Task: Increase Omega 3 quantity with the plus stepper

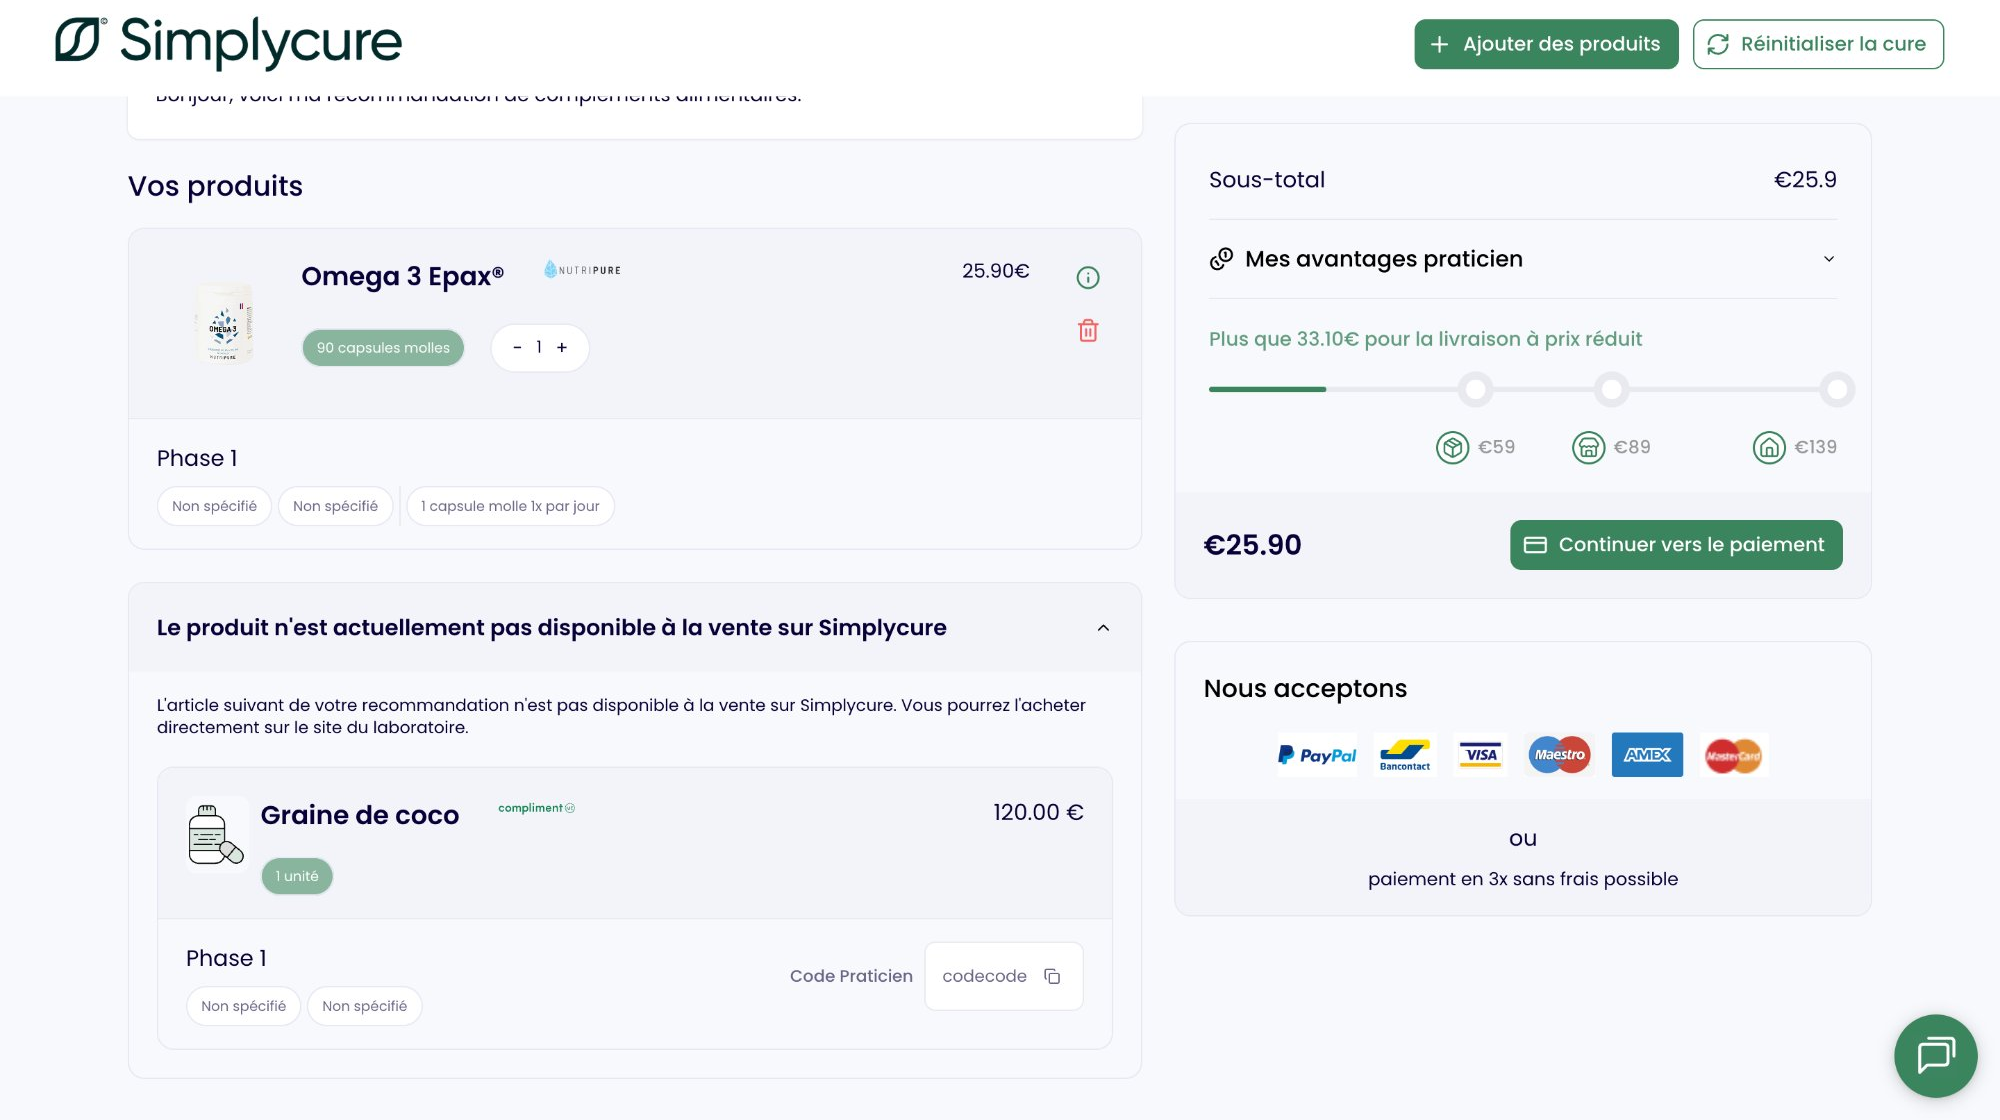Action: pos(562,347)
